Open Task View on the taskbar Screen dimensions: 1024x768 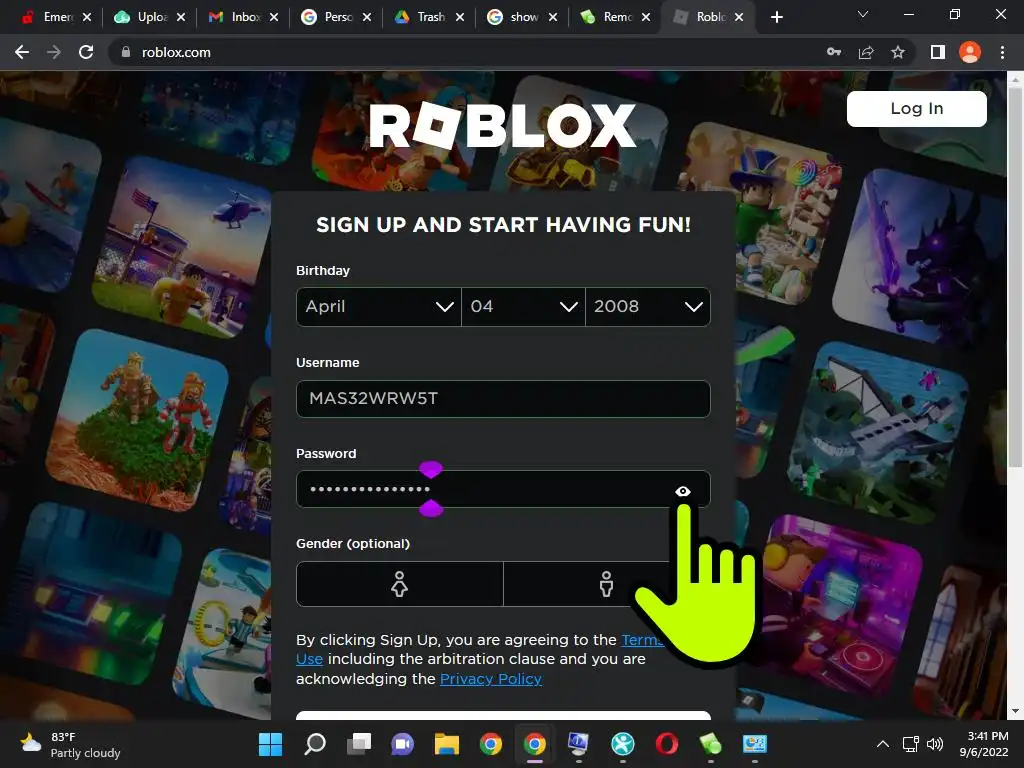359,744
